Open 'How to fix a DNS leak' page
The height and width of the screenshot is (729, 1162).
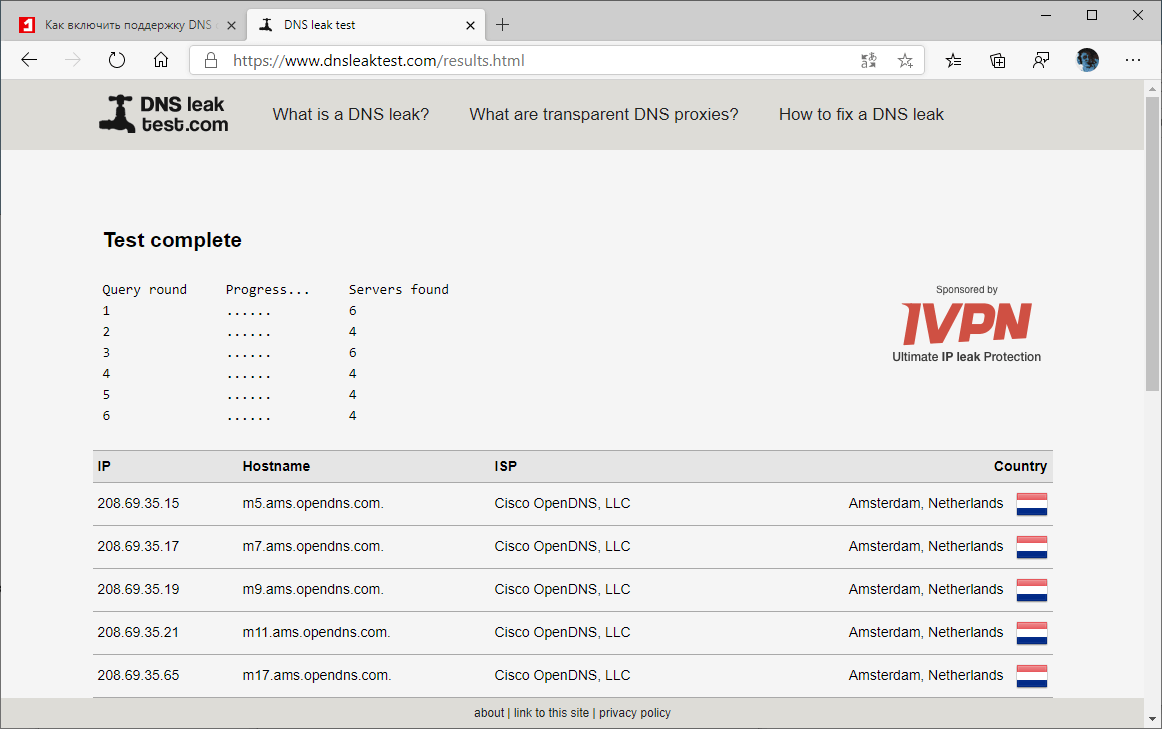click(x=861, y=114)
